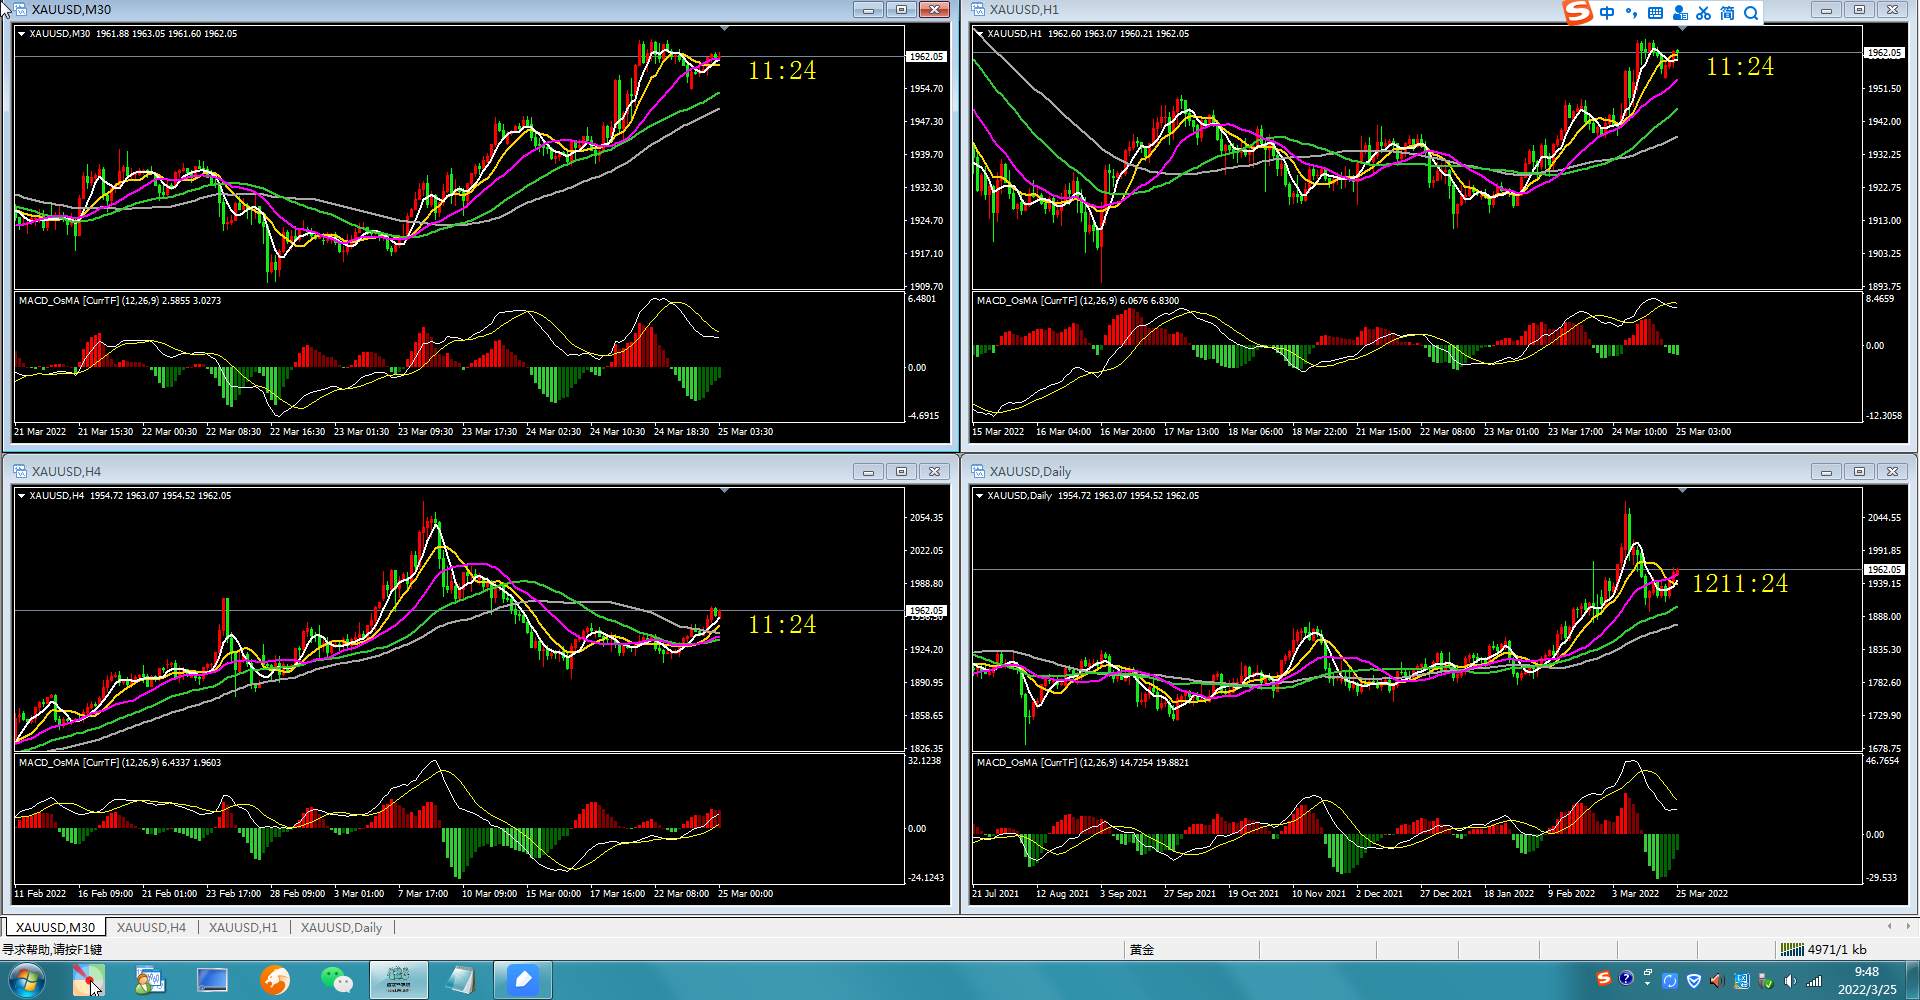Image resolution: width=1920 pixels, height=1000 pixels.
Task: Click the H1 current price label 1962.05
Action: coord(1884,53)
